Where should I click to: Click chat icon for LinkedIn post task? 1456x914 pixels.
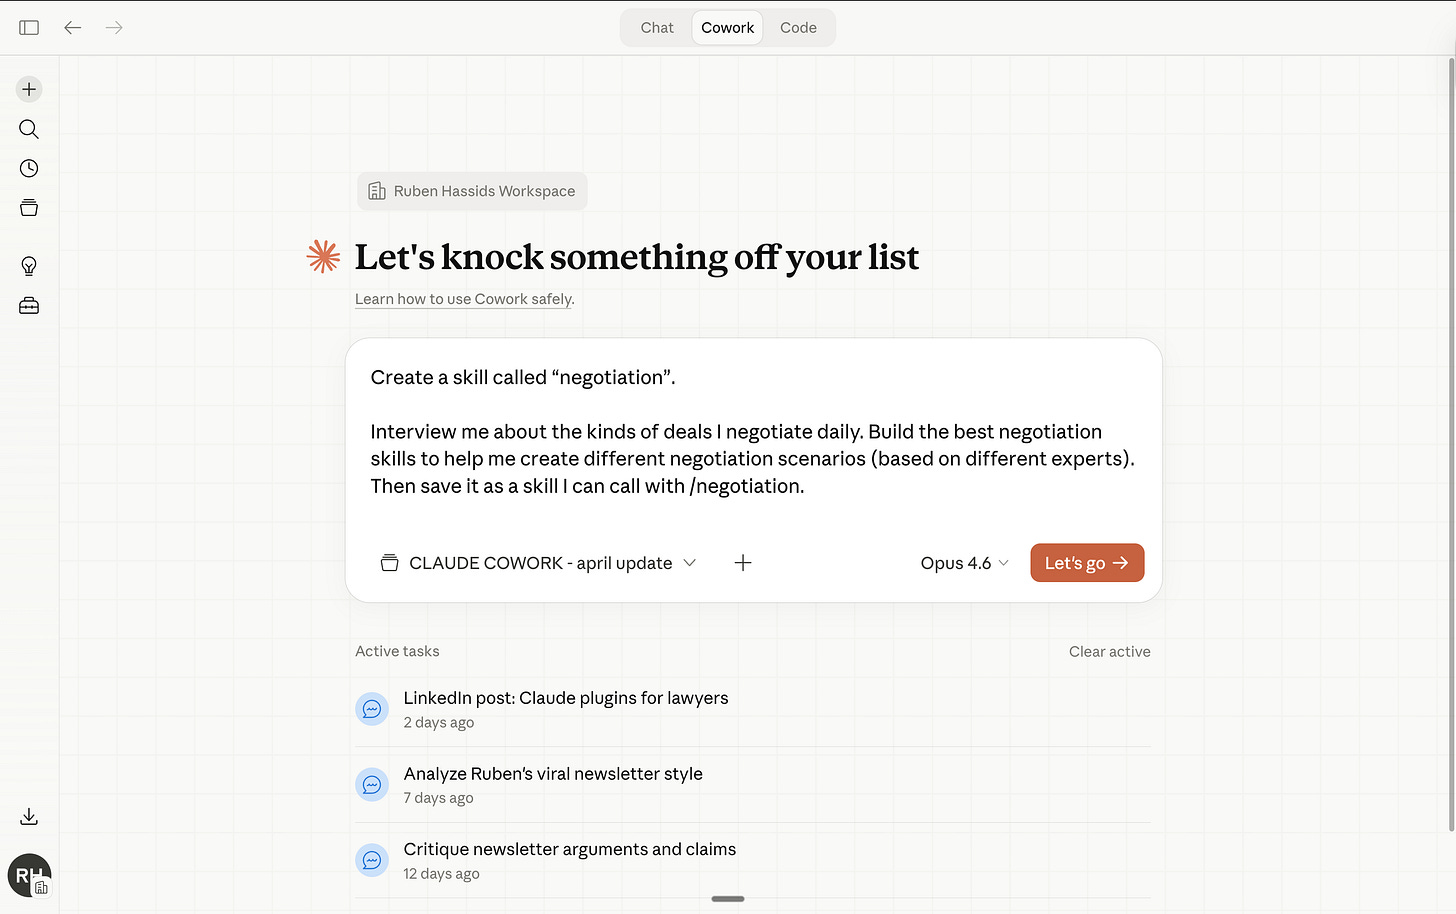[372, 709]
